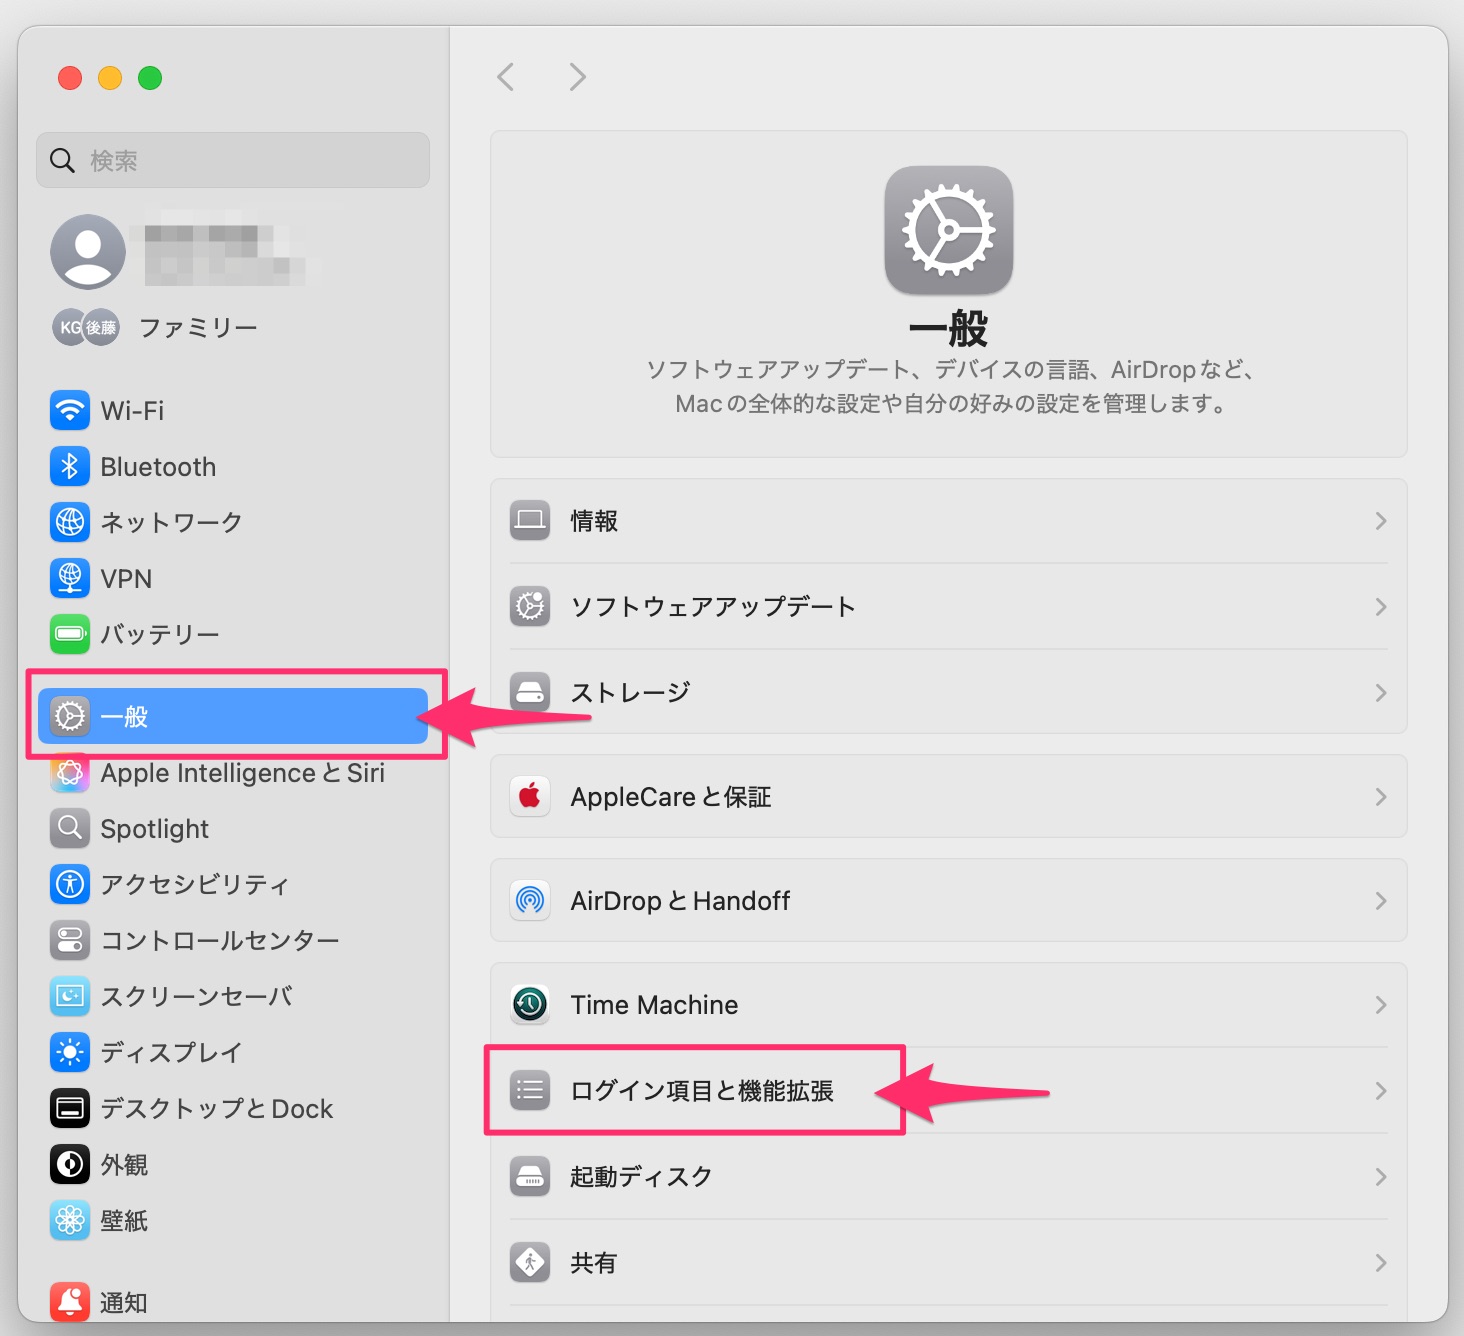
Task: Open the 起動ディスク text label
Action: pyautogui.click(x=641, y=1177)
